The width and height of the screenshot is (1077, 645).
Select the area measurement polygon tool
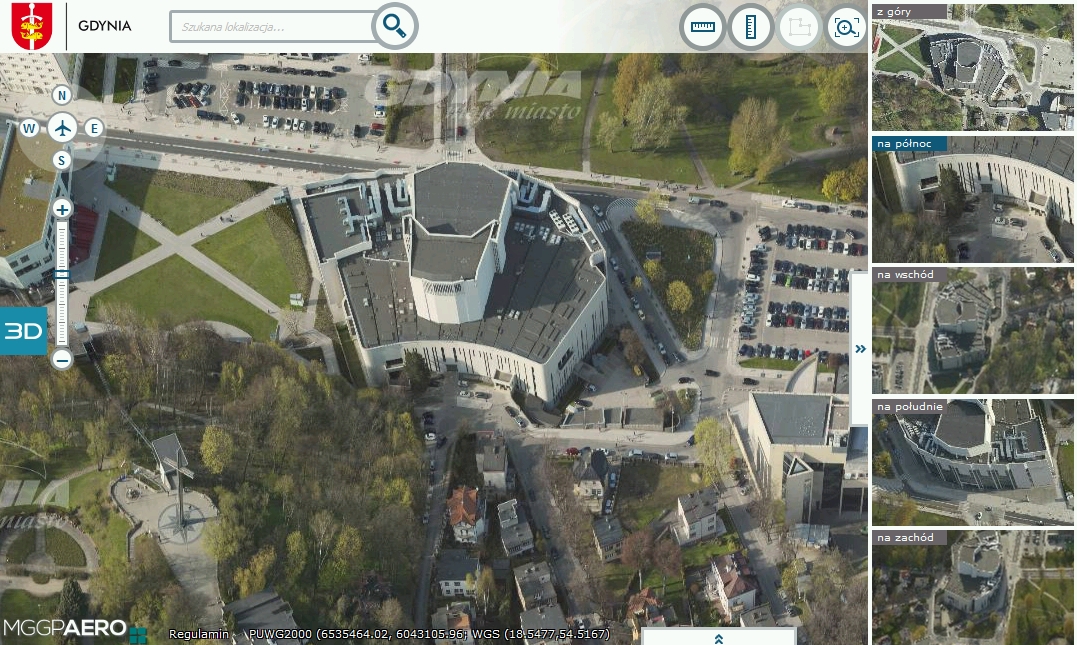(799, 27)
